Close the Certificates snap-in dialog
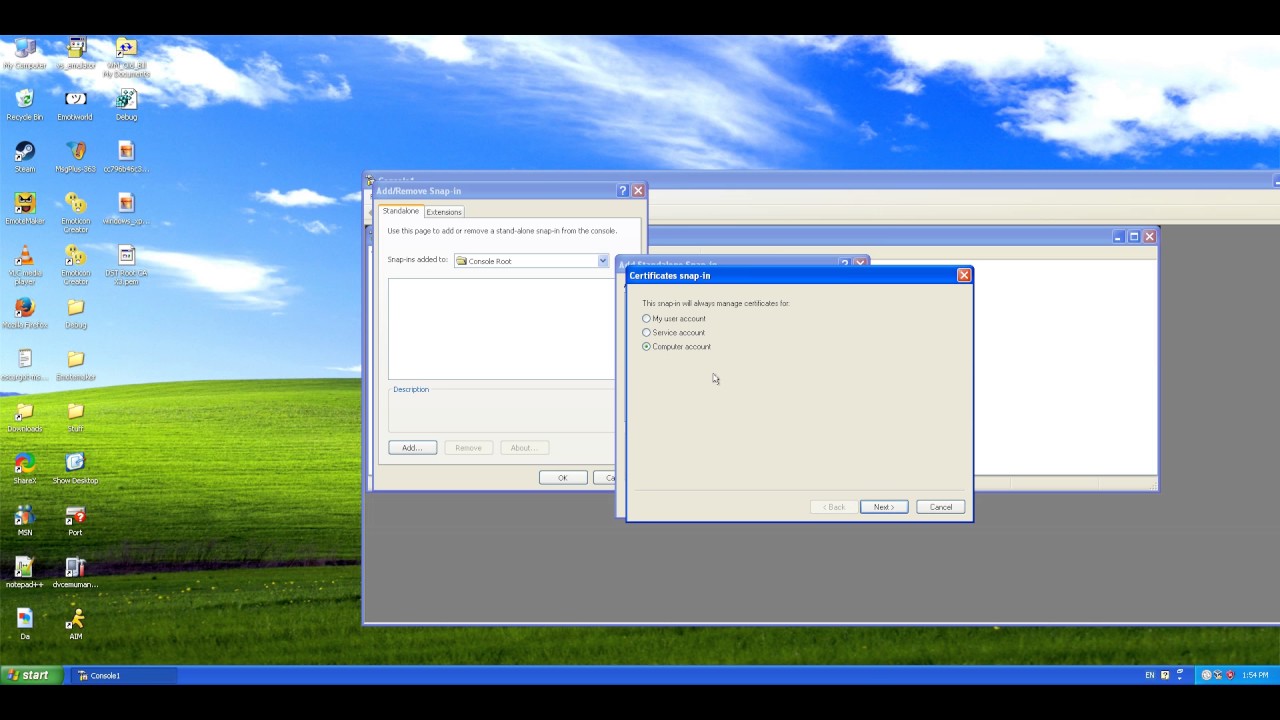Image resolution: width=1280 pixels, height=720 pixels. (964, 275)
